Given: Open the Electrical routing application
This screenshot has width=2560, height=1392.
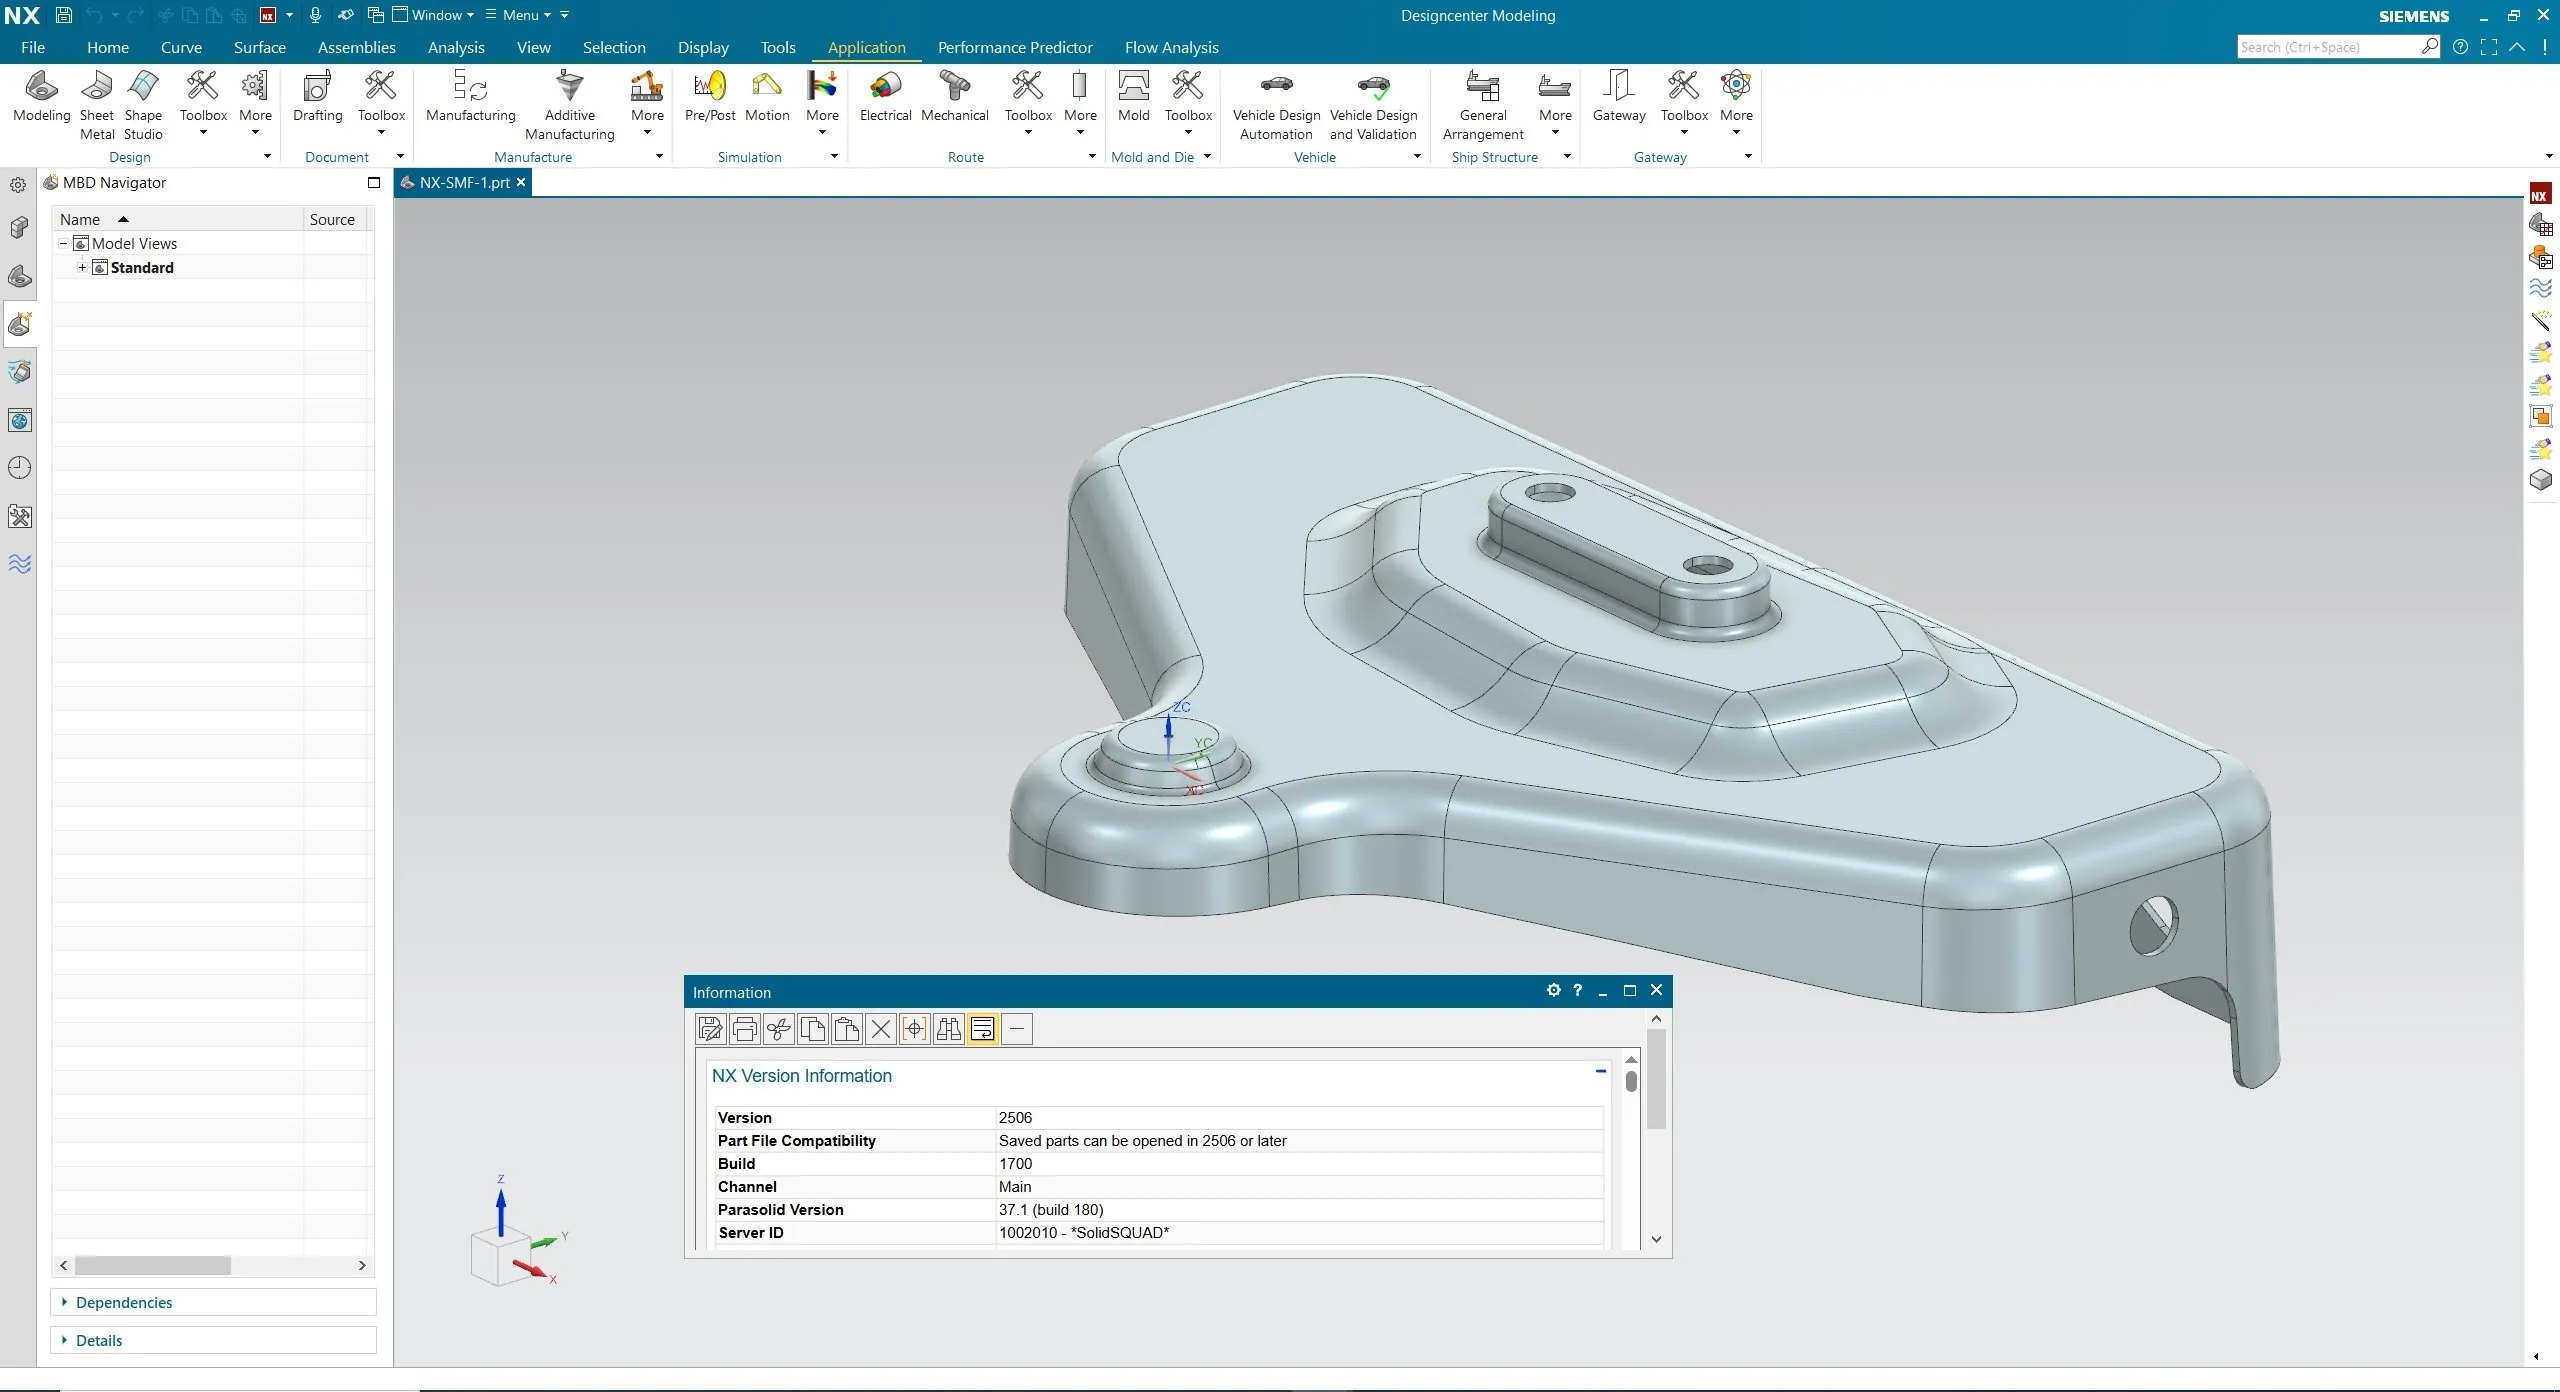Looking at the screenshot, I should (885, 97).
